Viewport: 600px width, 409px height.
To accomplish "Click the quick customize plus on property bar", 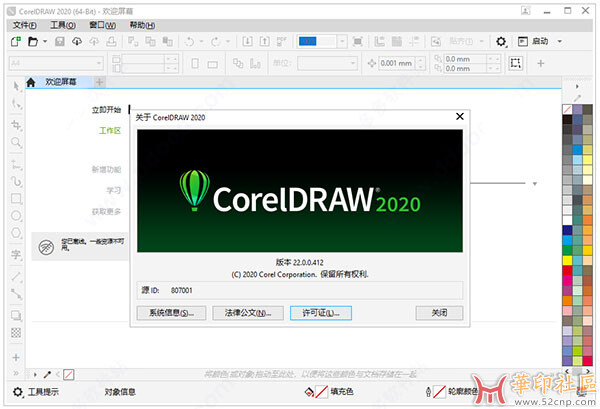I will coord(540,63).
